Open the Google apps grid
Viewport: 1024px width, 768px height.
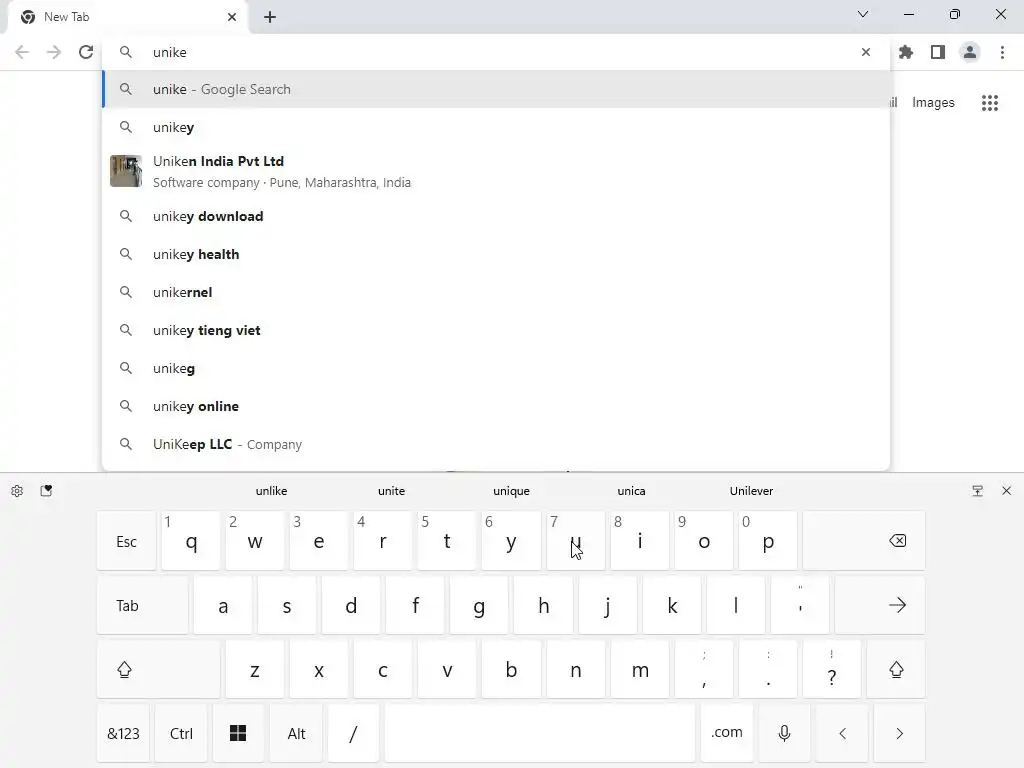point(990,103)
